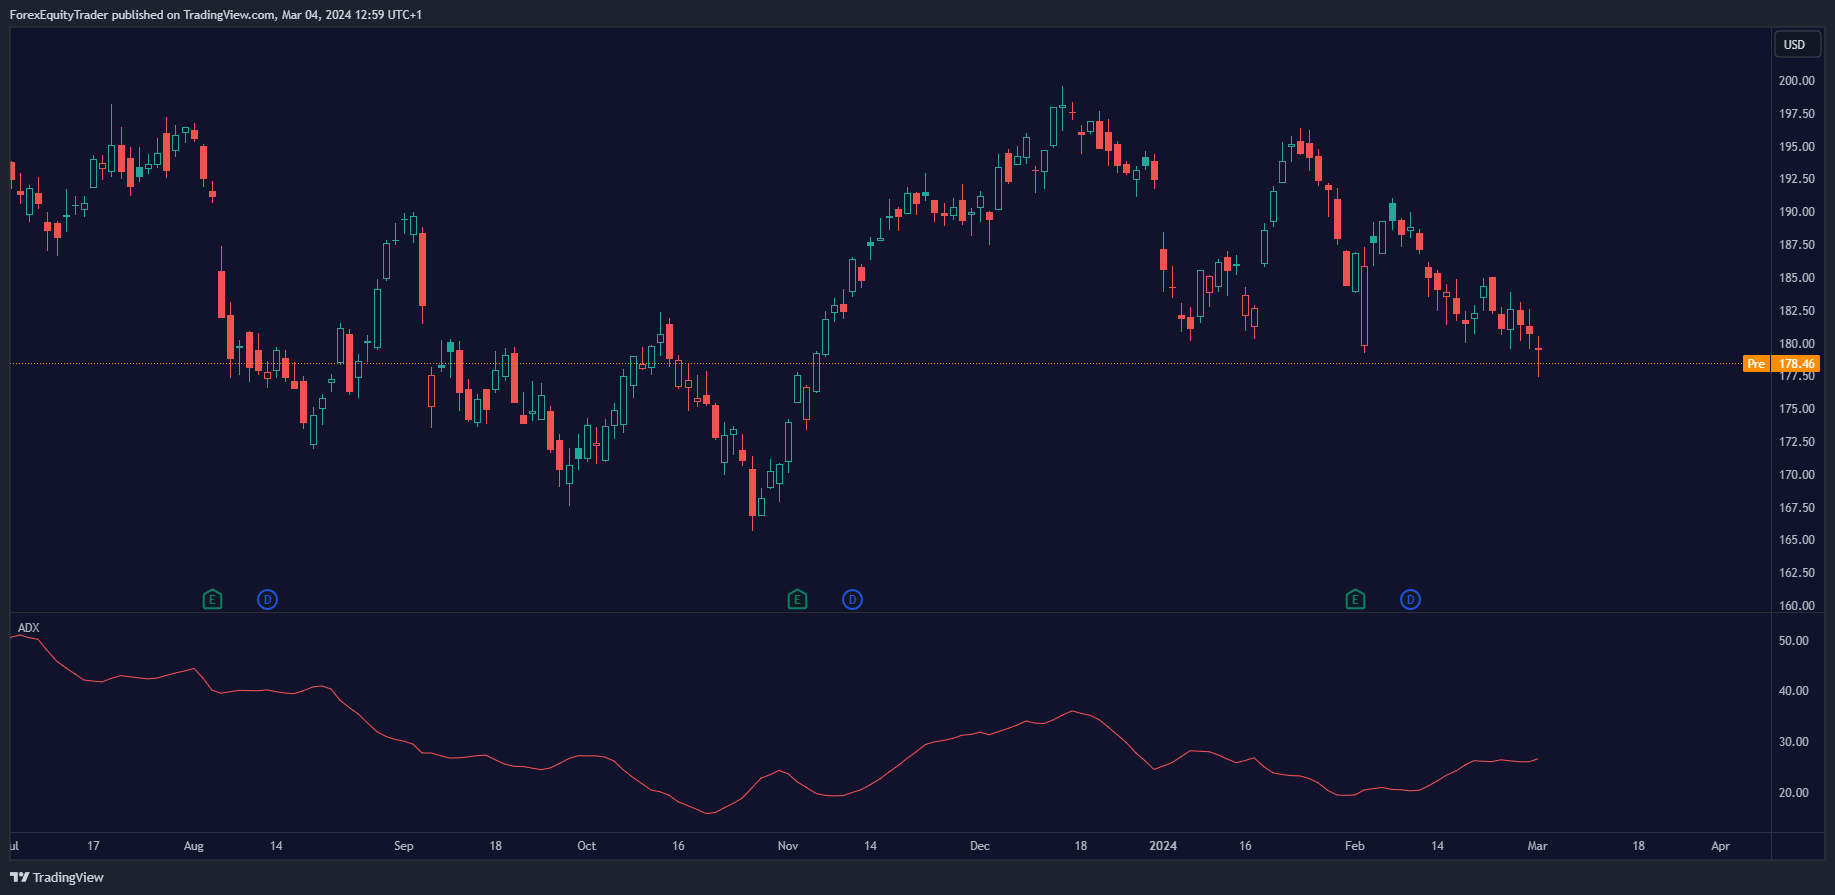This screenshot has width=1835, height=895.
Task: Click the 195.00 price axis label
Action: pyautogui.click(x=1796, y=147)
